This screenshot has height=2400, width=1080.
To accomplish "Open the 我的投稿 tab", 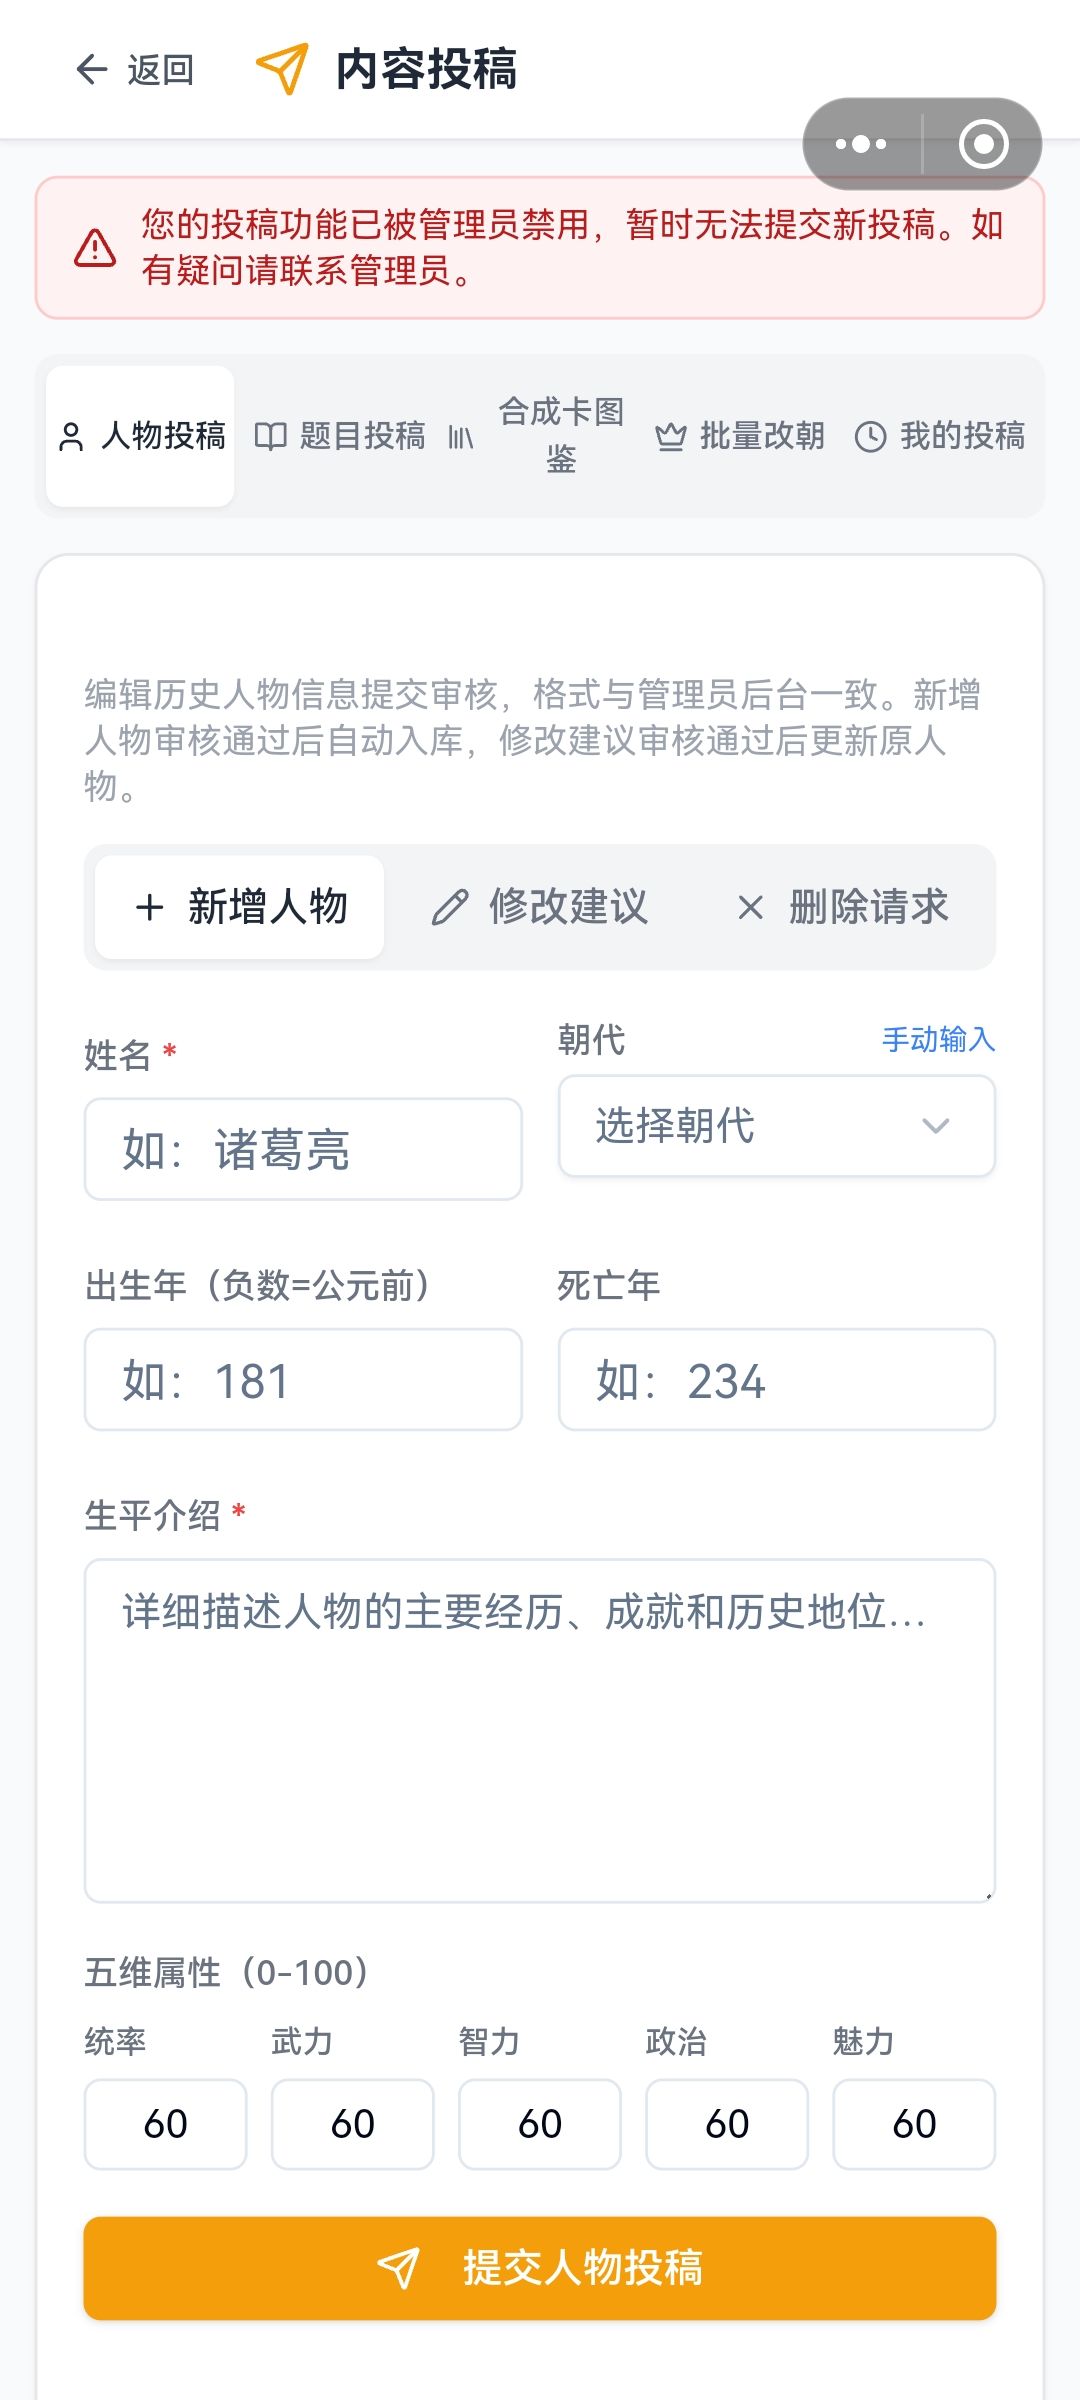I will click(940, 436).
